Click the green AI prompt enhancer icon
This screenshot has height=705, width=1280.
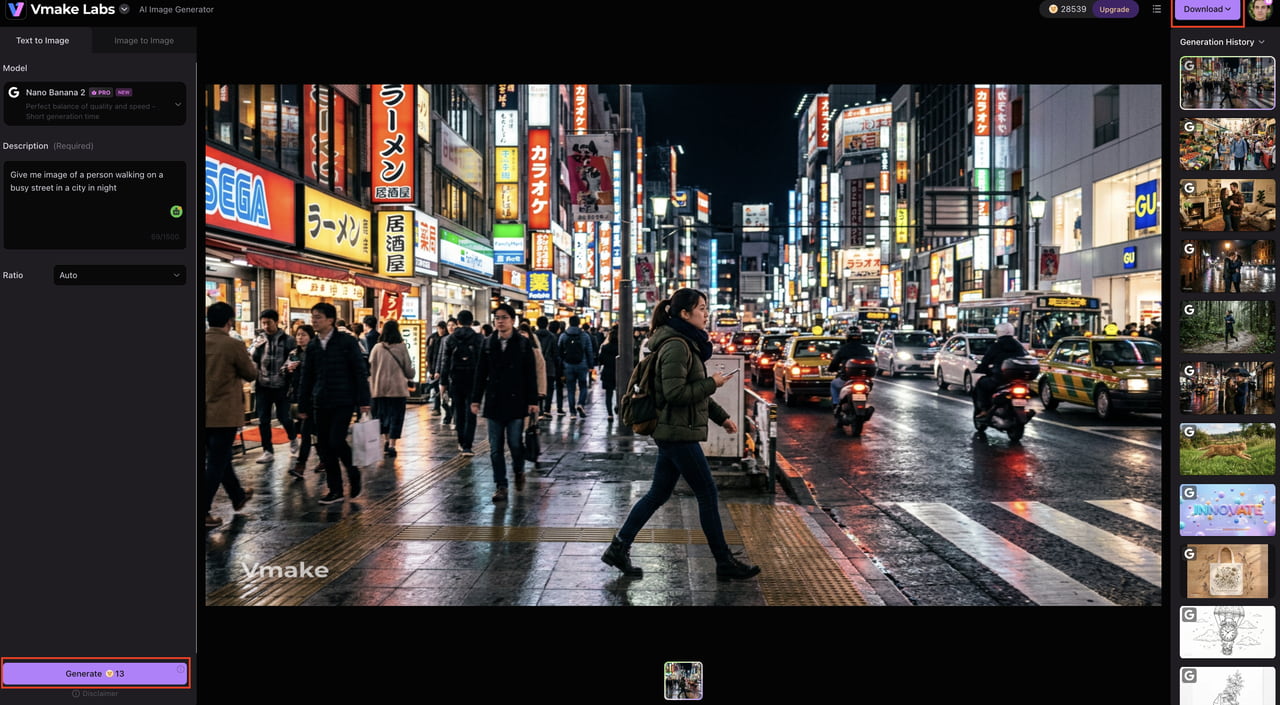176,211
